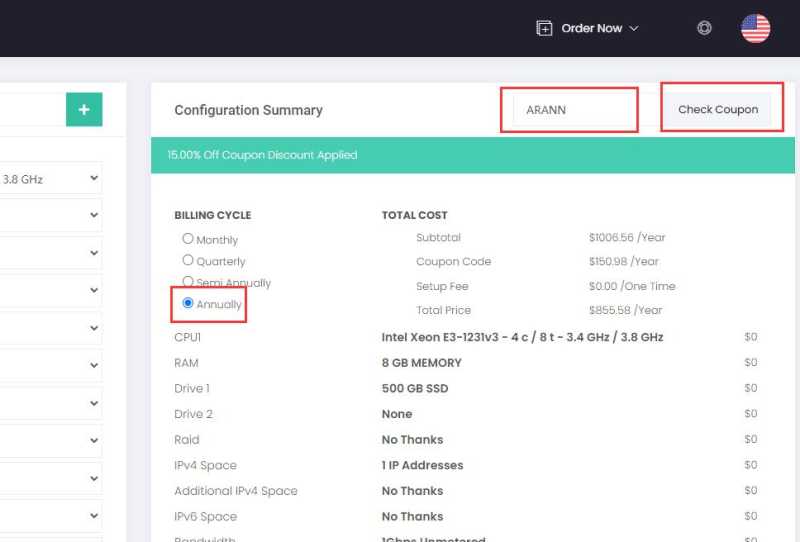Open the US flag language selector
This screenshot has width=800, height=542.
[x=755, y=29]
